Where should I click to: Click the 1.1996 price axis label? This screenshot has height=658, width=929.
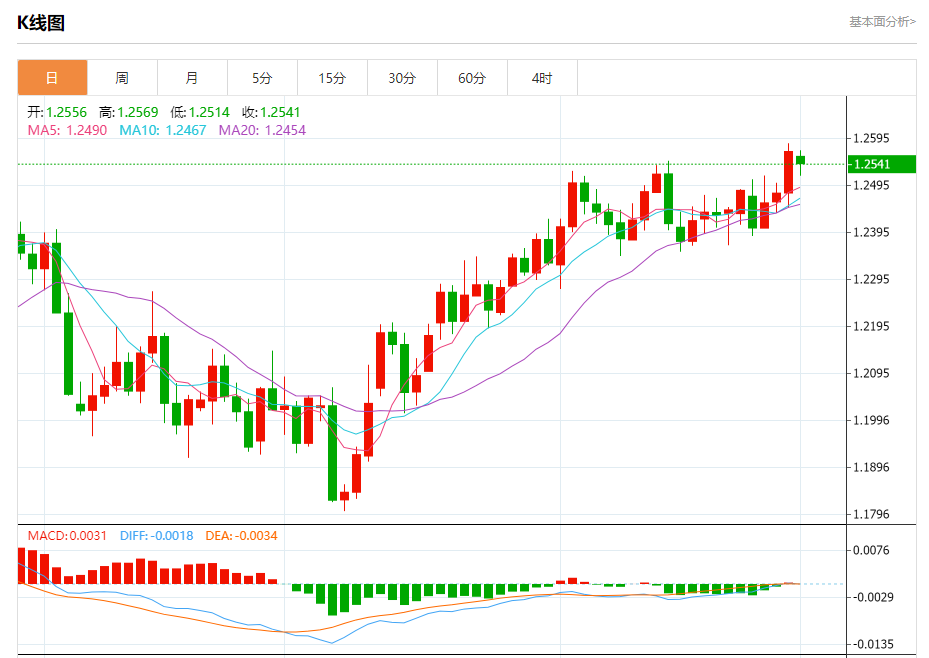871,421
